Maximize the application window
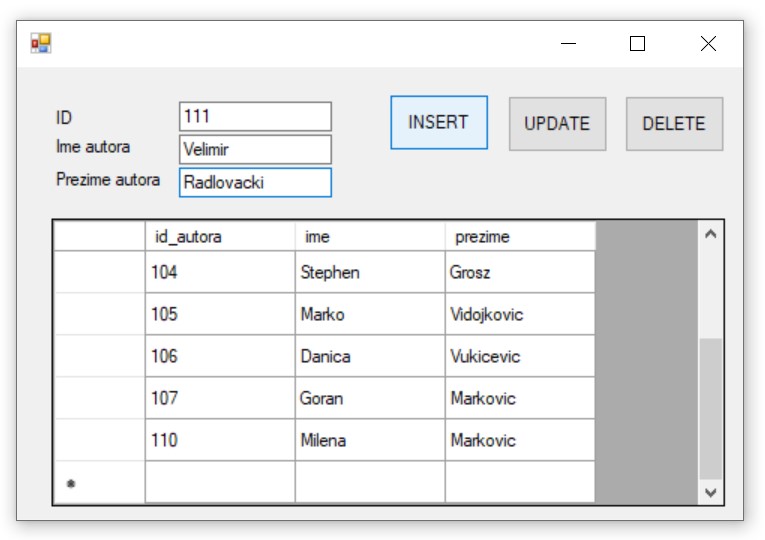 [x=637, y=43]
